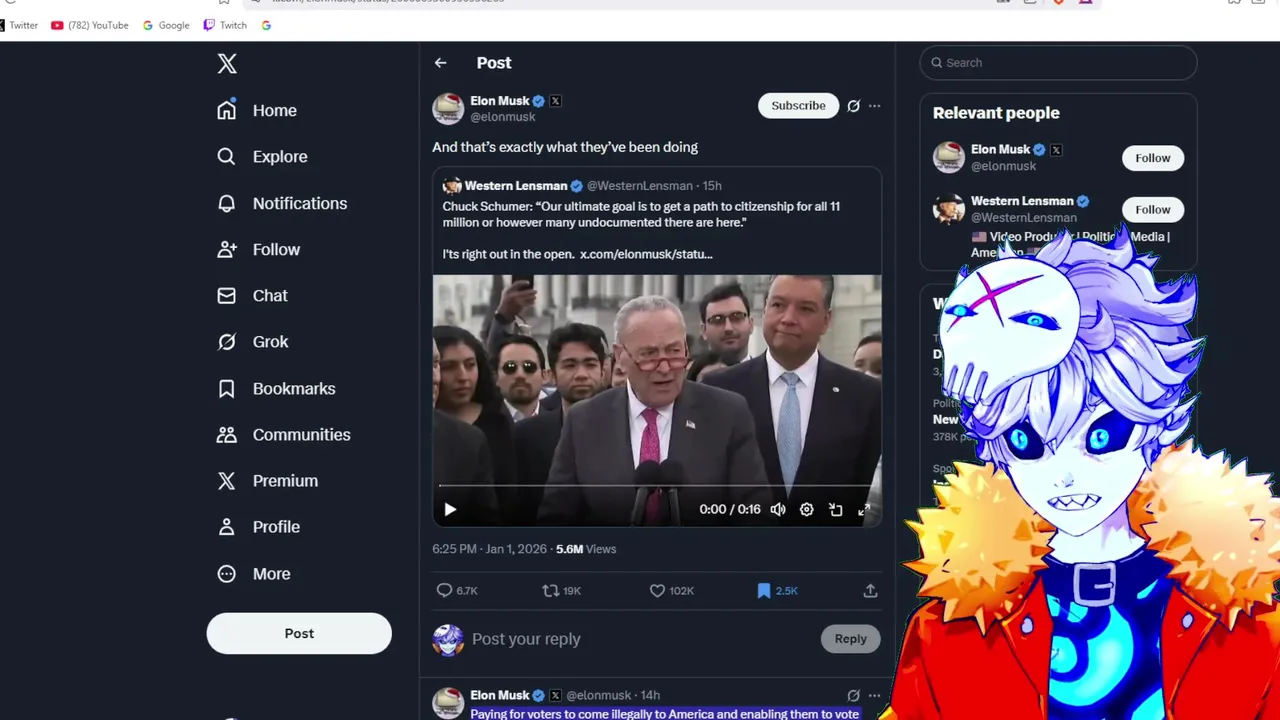Enter fullscreen video mode
Image resolution: width=1280 pixels, height=720 pixels.
(x=864, y=510)
